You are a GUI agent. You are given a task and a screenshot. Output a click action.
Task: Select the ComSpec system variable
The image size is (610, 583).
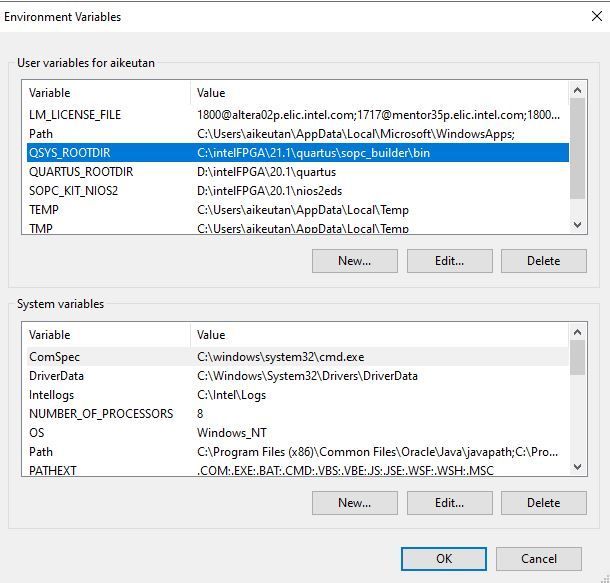coord(54,357)
